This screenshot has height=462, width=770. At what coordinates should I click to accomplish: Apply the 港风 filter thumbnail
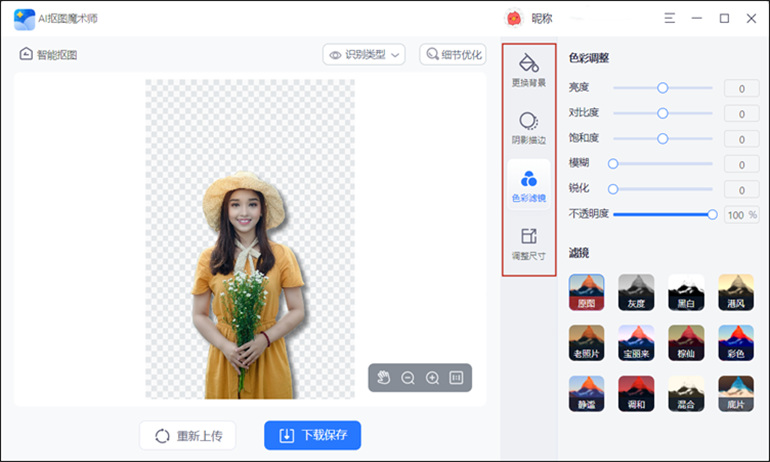click(736, 292)
